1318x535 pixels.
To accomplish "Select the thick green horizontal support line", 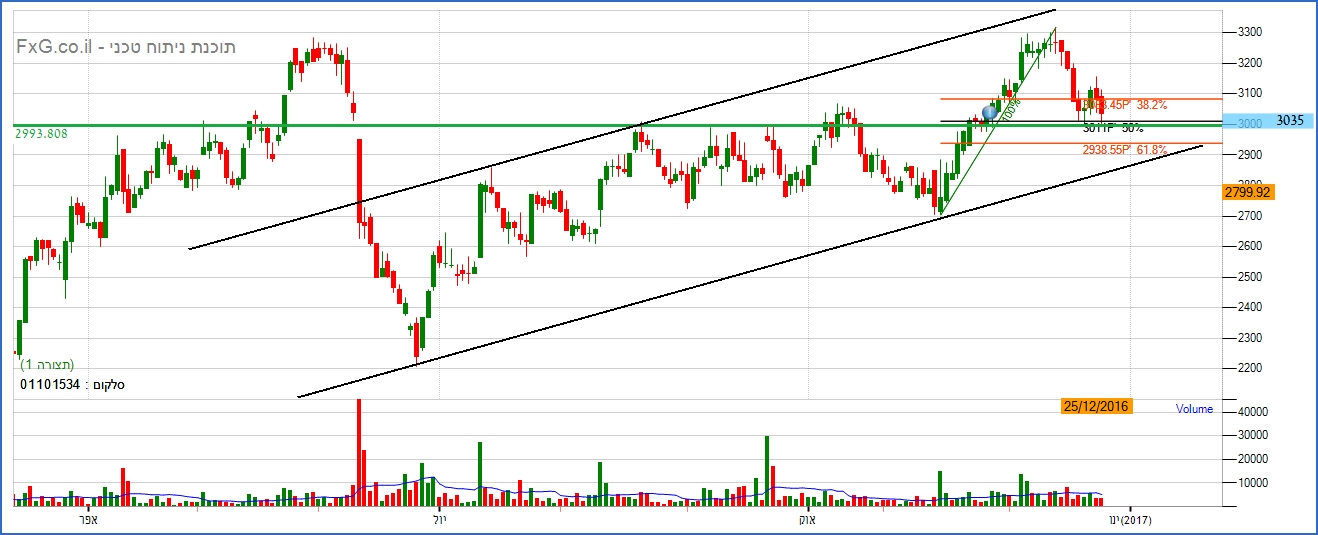I will (620, 126).
